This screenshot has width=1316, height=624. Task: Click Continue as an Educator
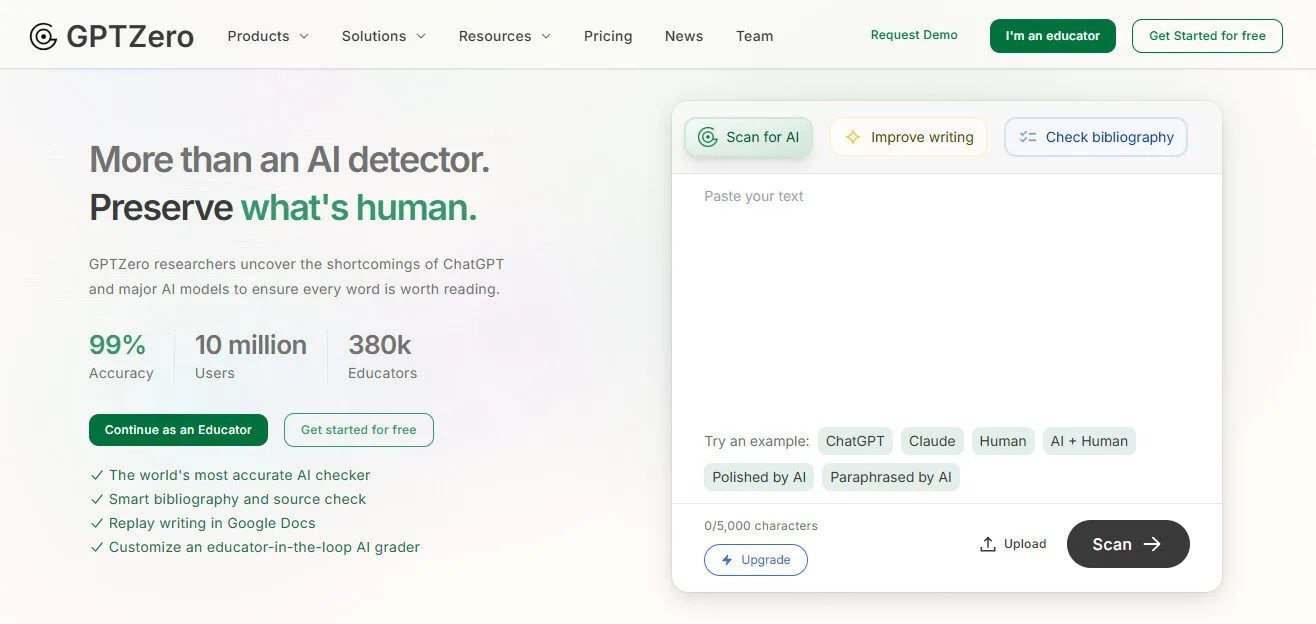(178, 430)
